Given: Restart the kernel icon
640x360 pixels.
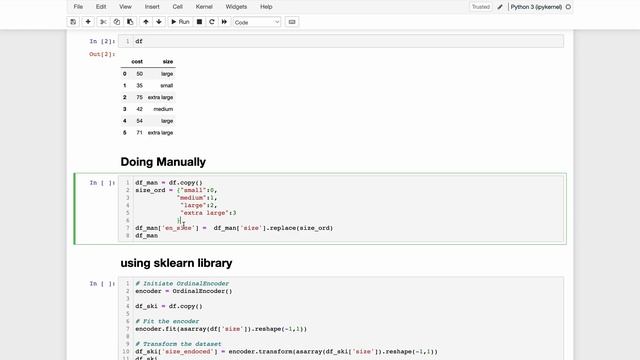Looking at the screenshot, I should click(x=211, y=22).
